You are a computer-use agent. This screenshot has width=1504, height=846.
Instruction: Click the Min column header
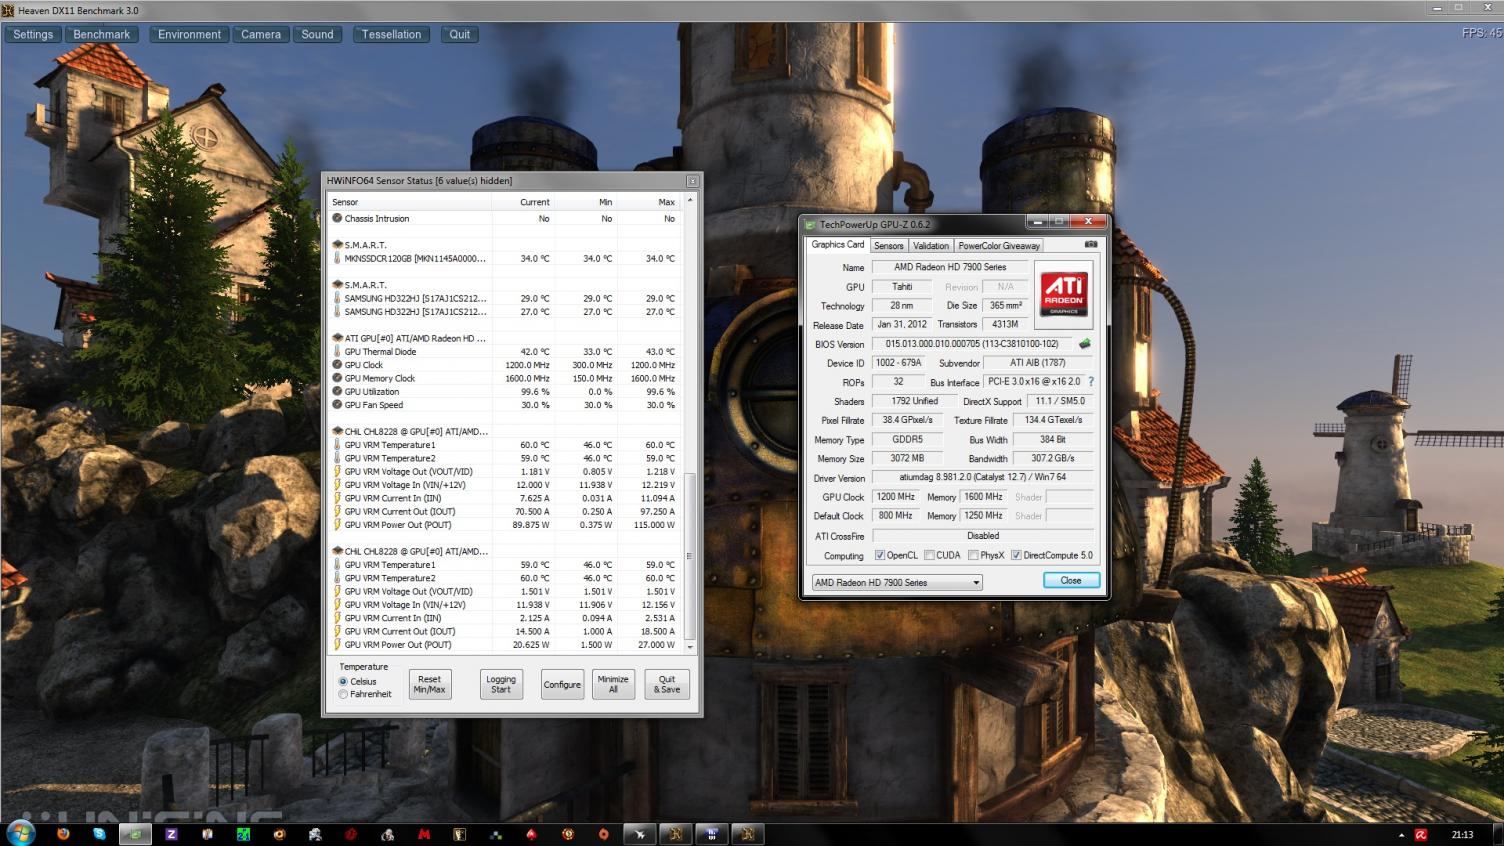tap(586, 202)
